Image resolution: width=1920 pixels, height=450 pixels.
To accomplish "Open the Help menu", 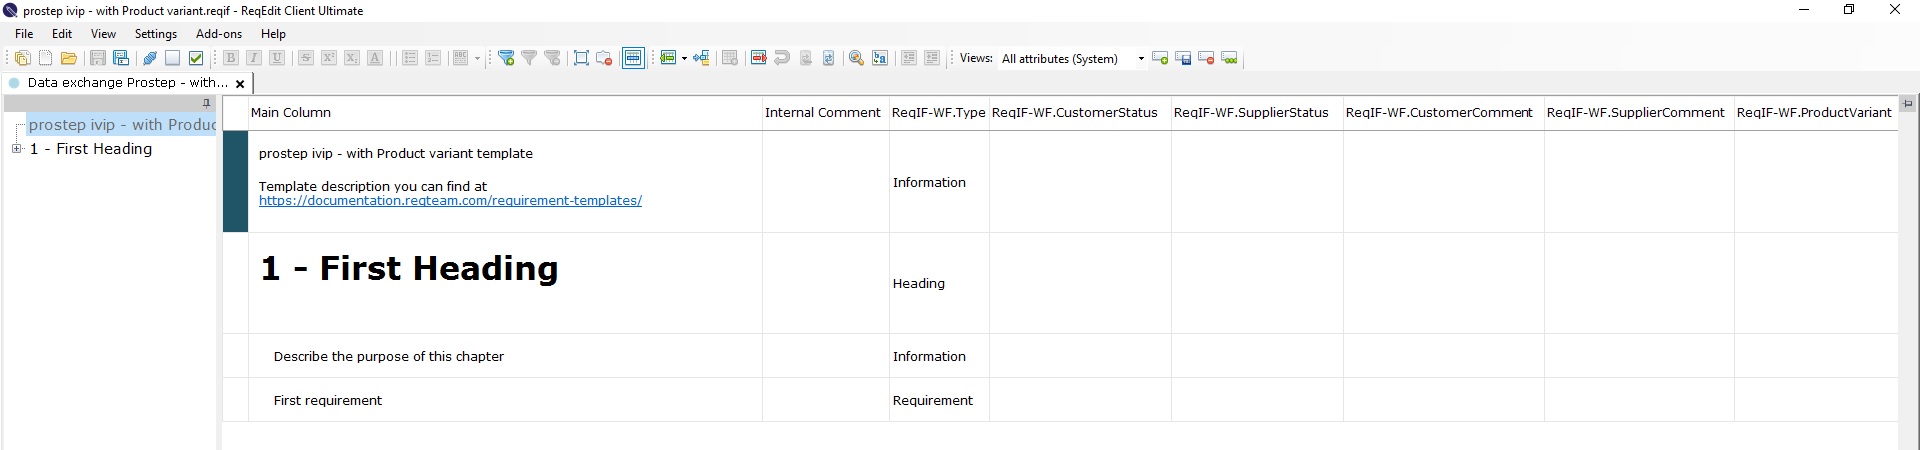I will 273,34.
